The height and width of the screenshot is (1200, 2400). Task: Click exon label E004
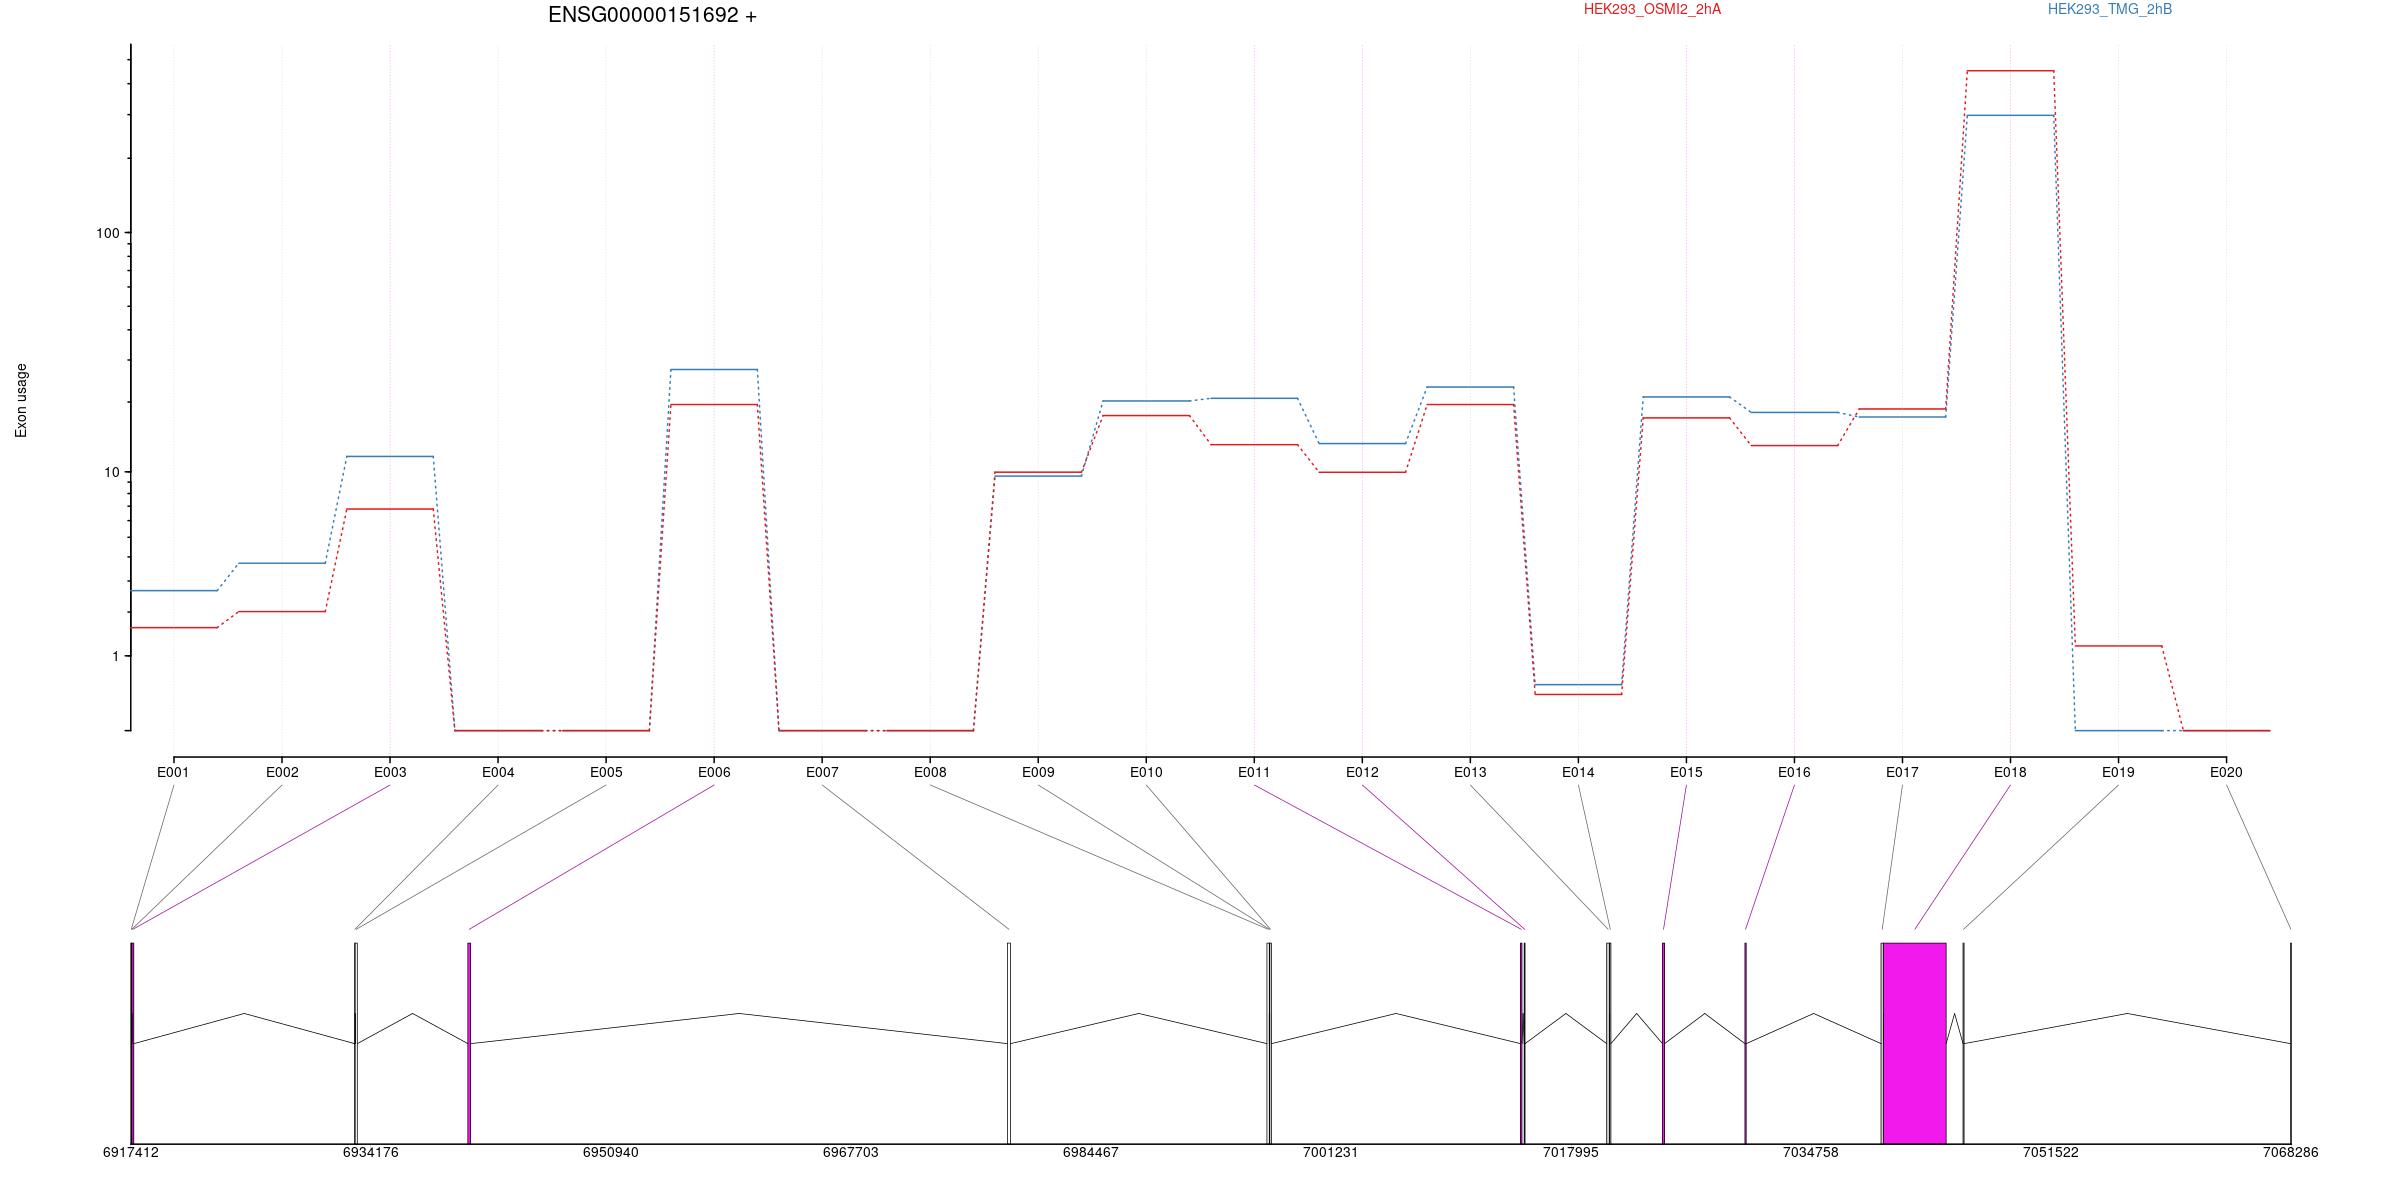(498, 772)
